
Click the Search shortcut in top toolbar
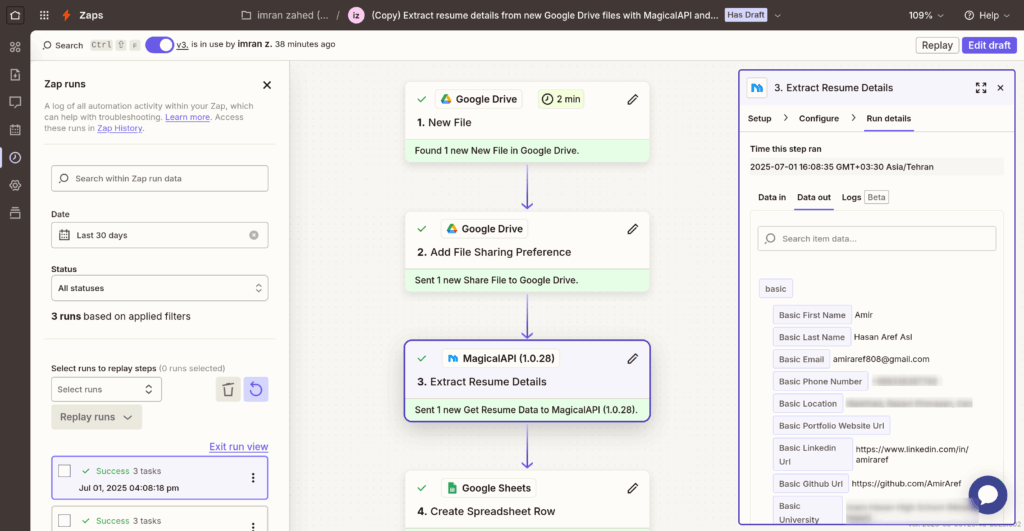point(63,45)
